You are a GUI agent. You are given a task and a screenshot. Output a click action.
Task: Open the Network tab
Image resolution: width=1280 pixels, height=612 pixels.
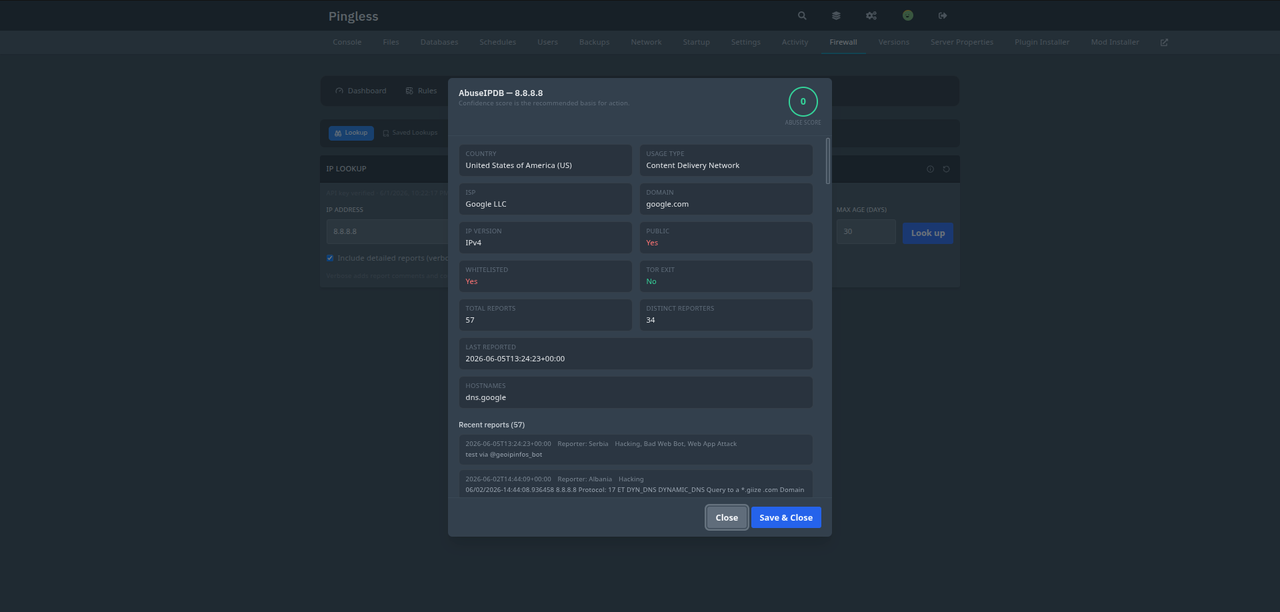tap(646, 42)
